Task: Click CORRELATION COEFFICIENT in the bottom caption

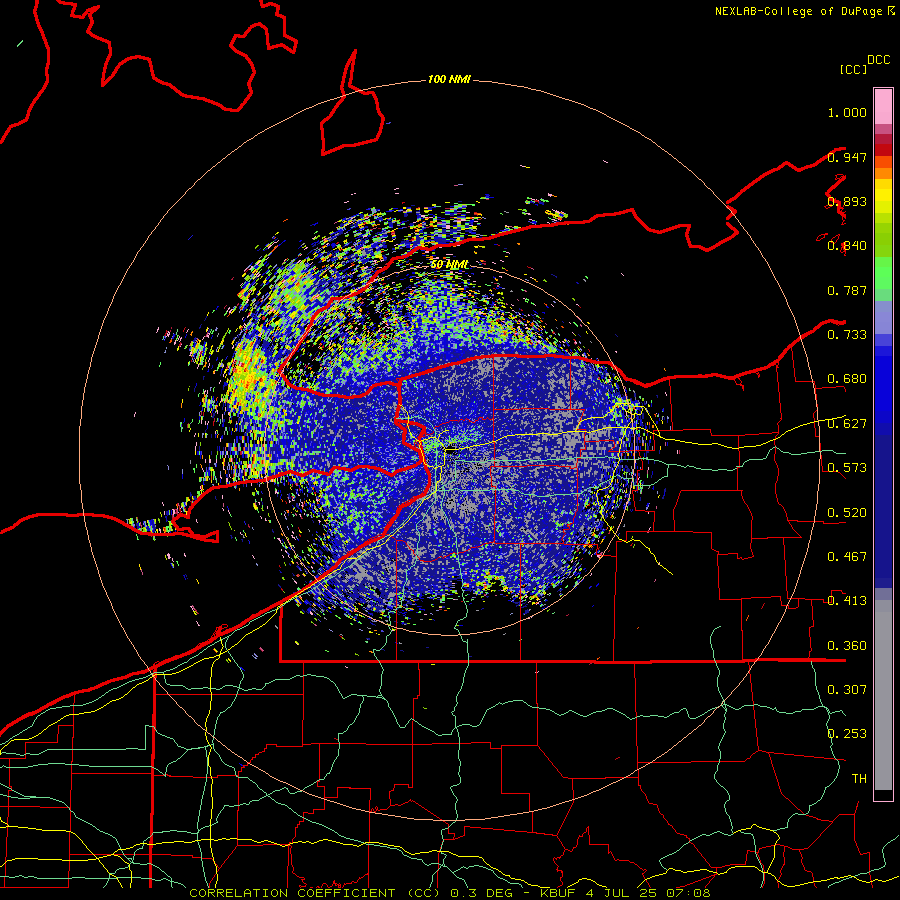Action: (292, 893)
